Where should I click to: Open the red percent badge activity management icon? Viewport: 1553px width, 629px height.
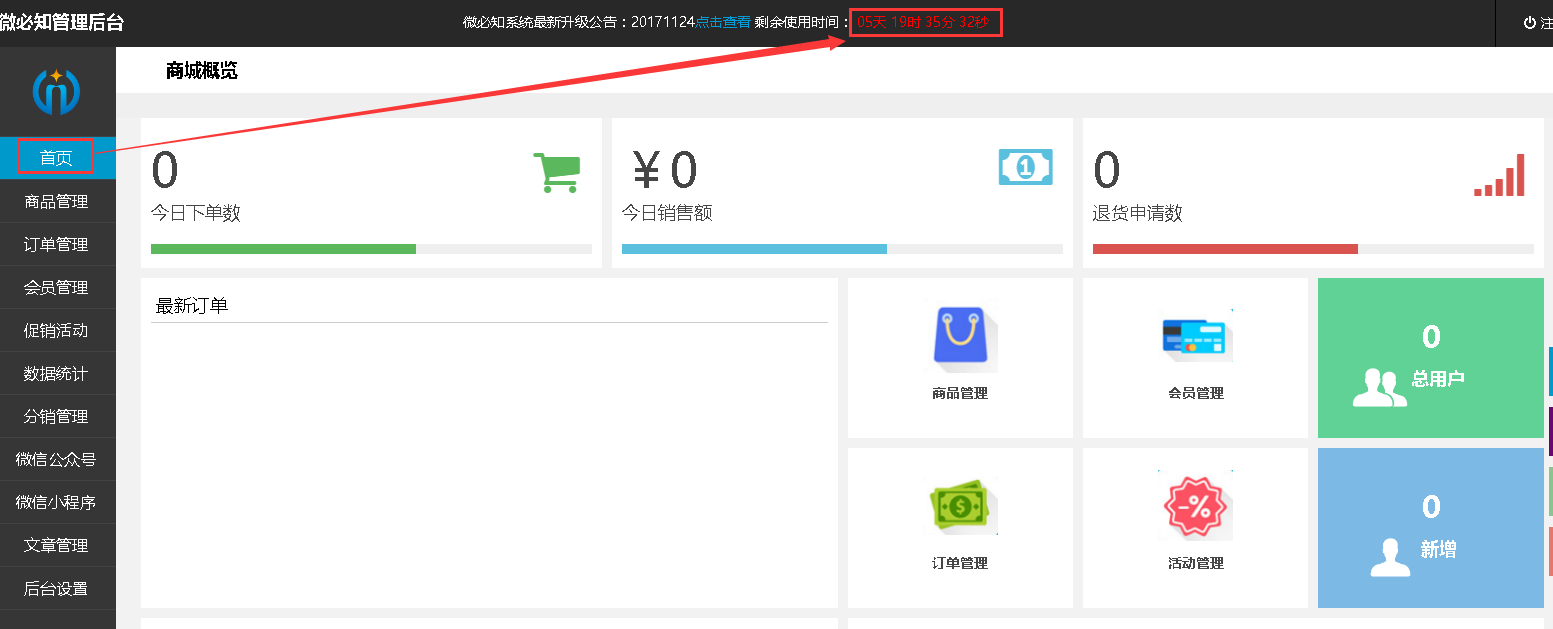(1195, 506)
